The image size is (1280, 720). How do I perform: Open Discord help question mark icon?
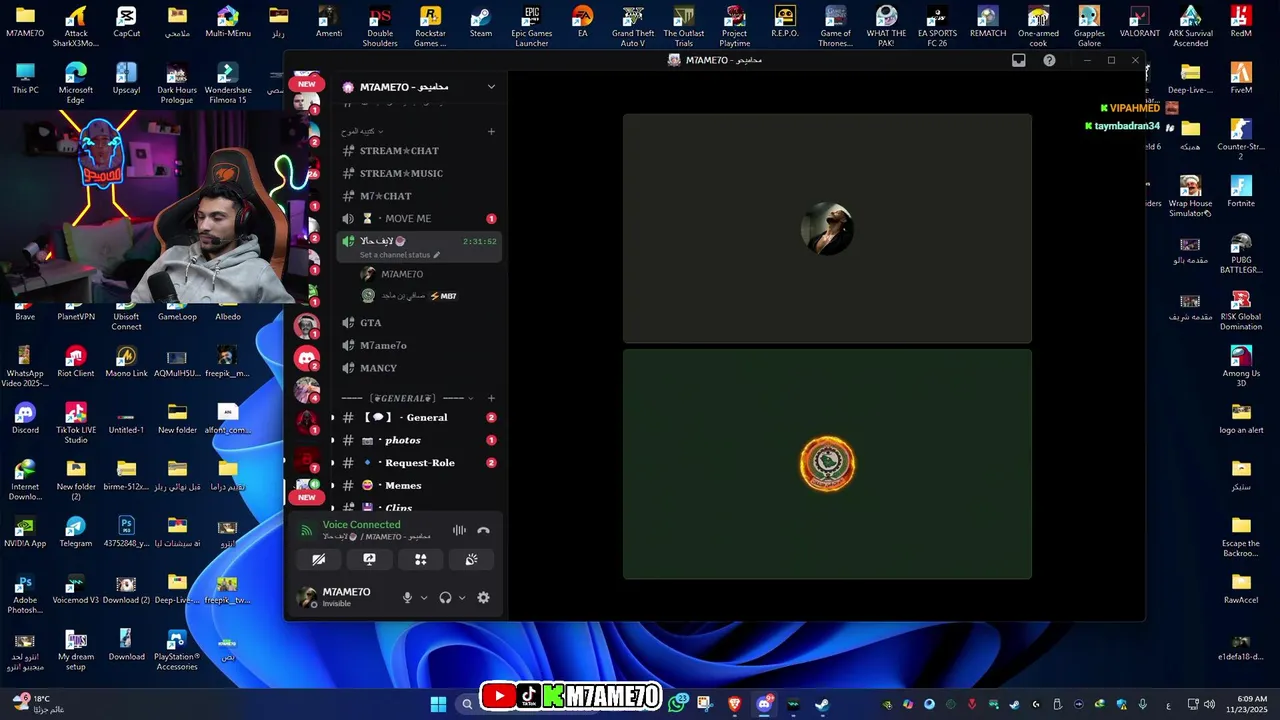[x=1049, y=60]
